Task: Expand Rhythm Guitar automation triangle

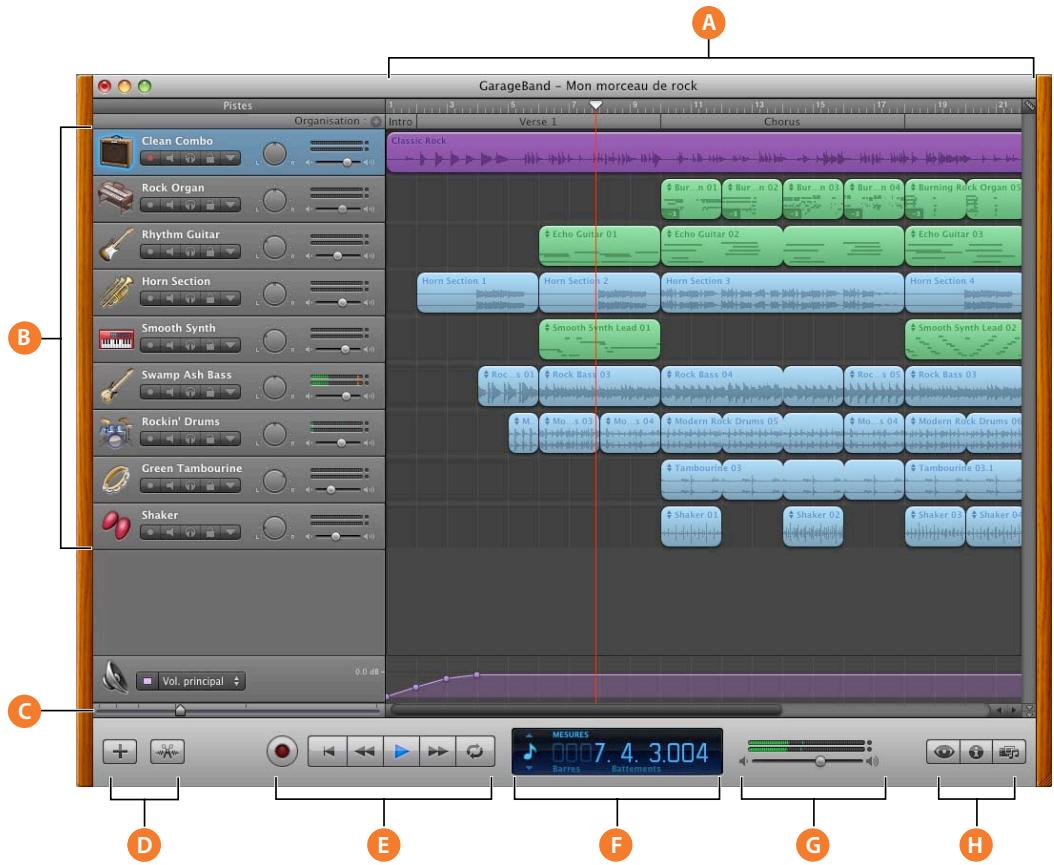Action: pos(231,252)
